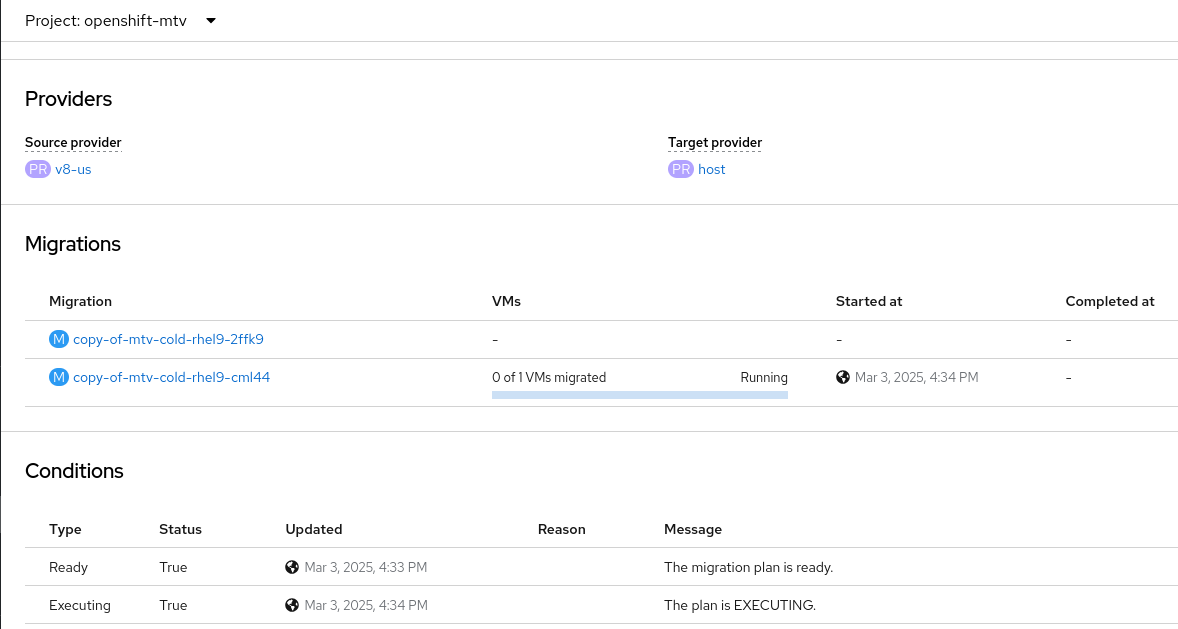Open migration copy-of-mtv-cold-rhel9-cml44
The height and width of the screenshot is (629, 1178).
pos(171,377)
